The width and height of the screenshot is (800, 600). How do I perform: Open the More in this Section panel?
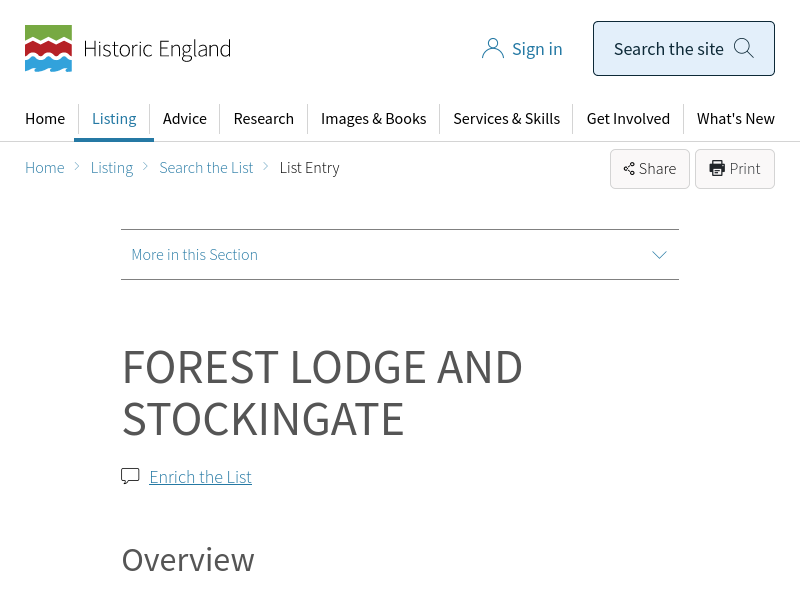[x=195, y=255]
